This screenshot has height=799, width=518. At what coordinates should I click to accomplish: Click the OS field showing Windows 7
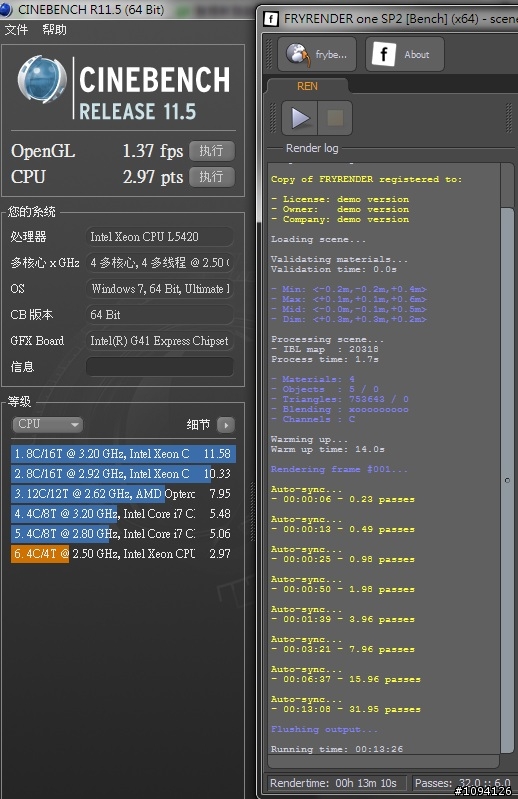[x=160, y=288]
